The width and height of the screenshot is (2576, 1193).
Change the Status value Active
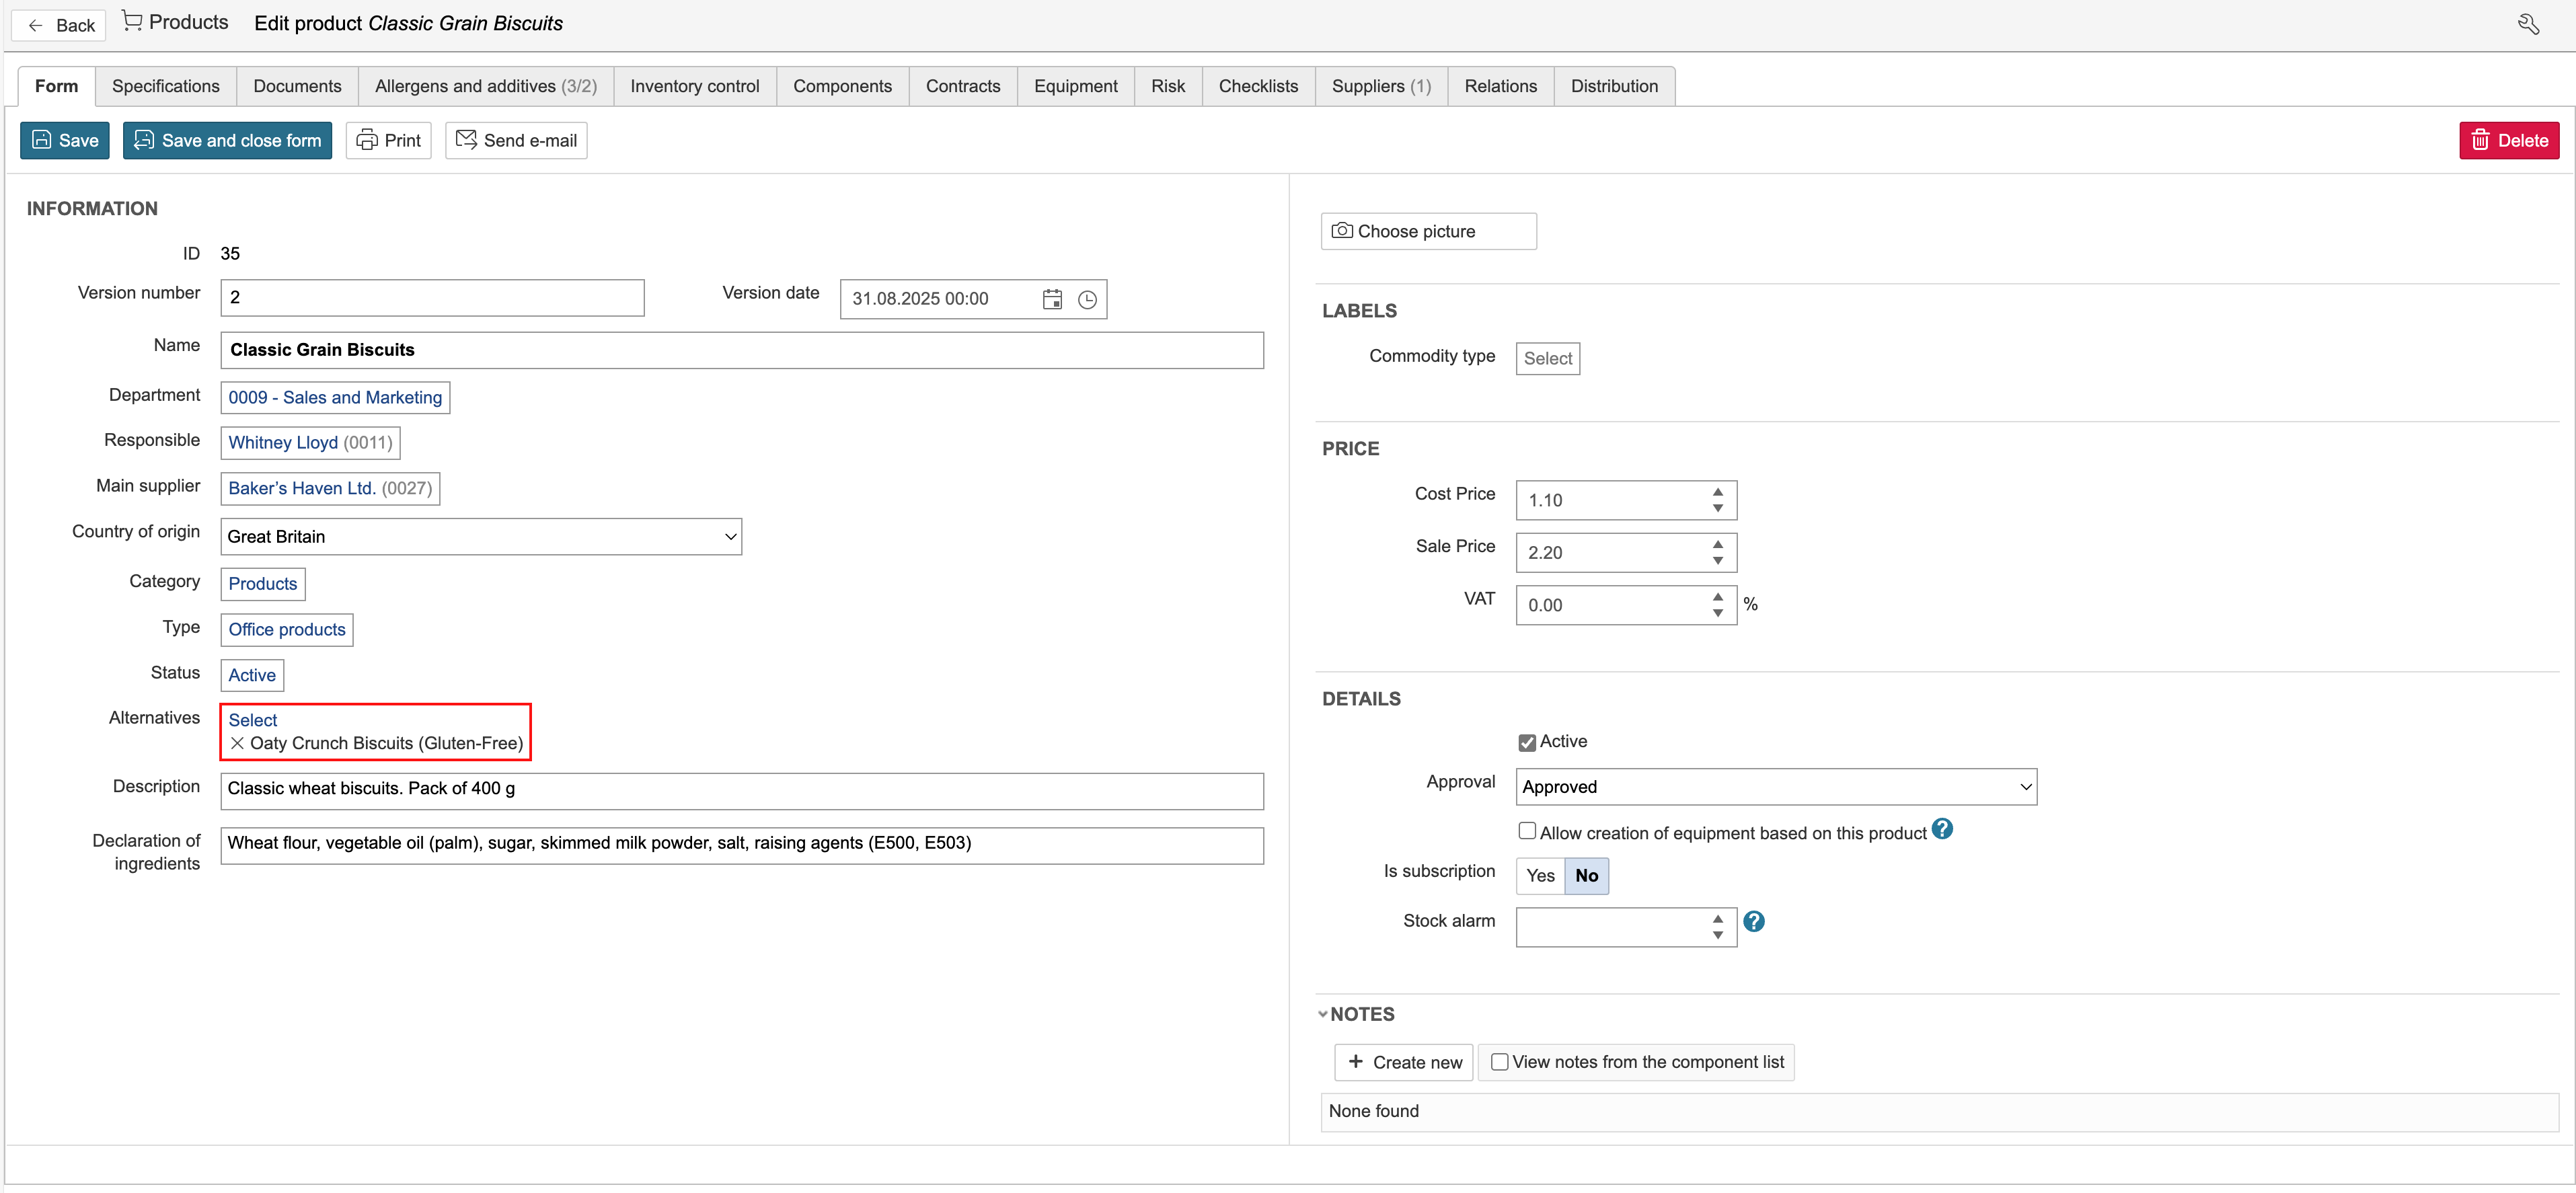[252, 675]
